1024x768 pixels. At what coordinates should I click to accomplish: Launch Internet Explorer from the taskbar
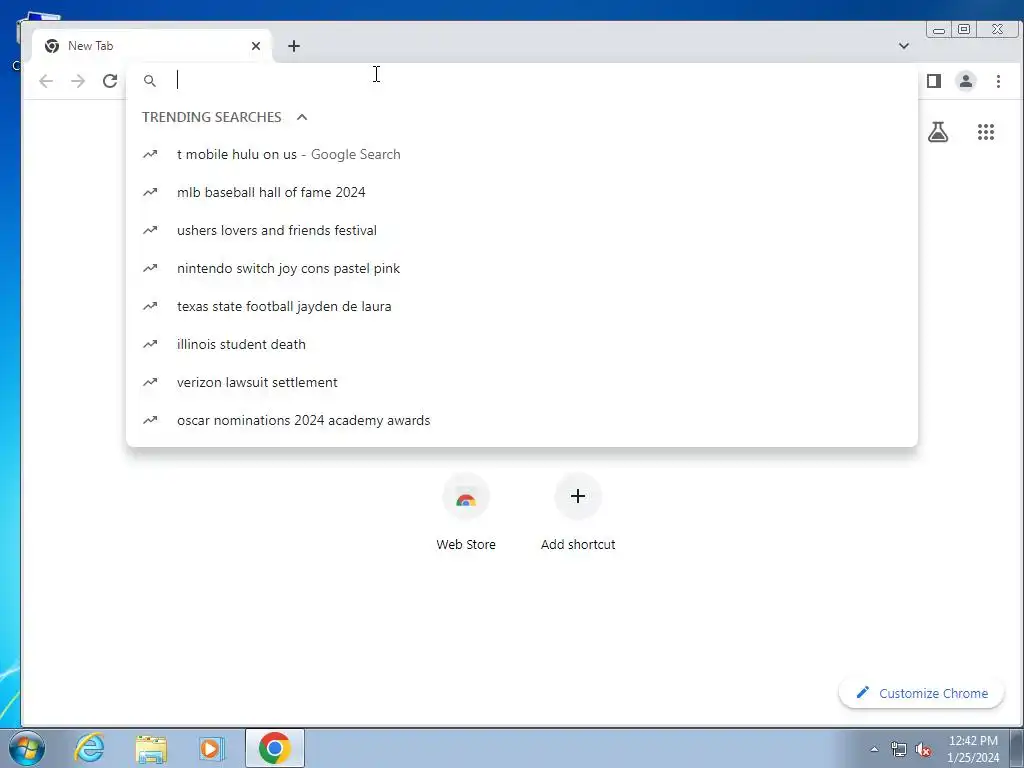pyautogui.click(x=89, y=748)
